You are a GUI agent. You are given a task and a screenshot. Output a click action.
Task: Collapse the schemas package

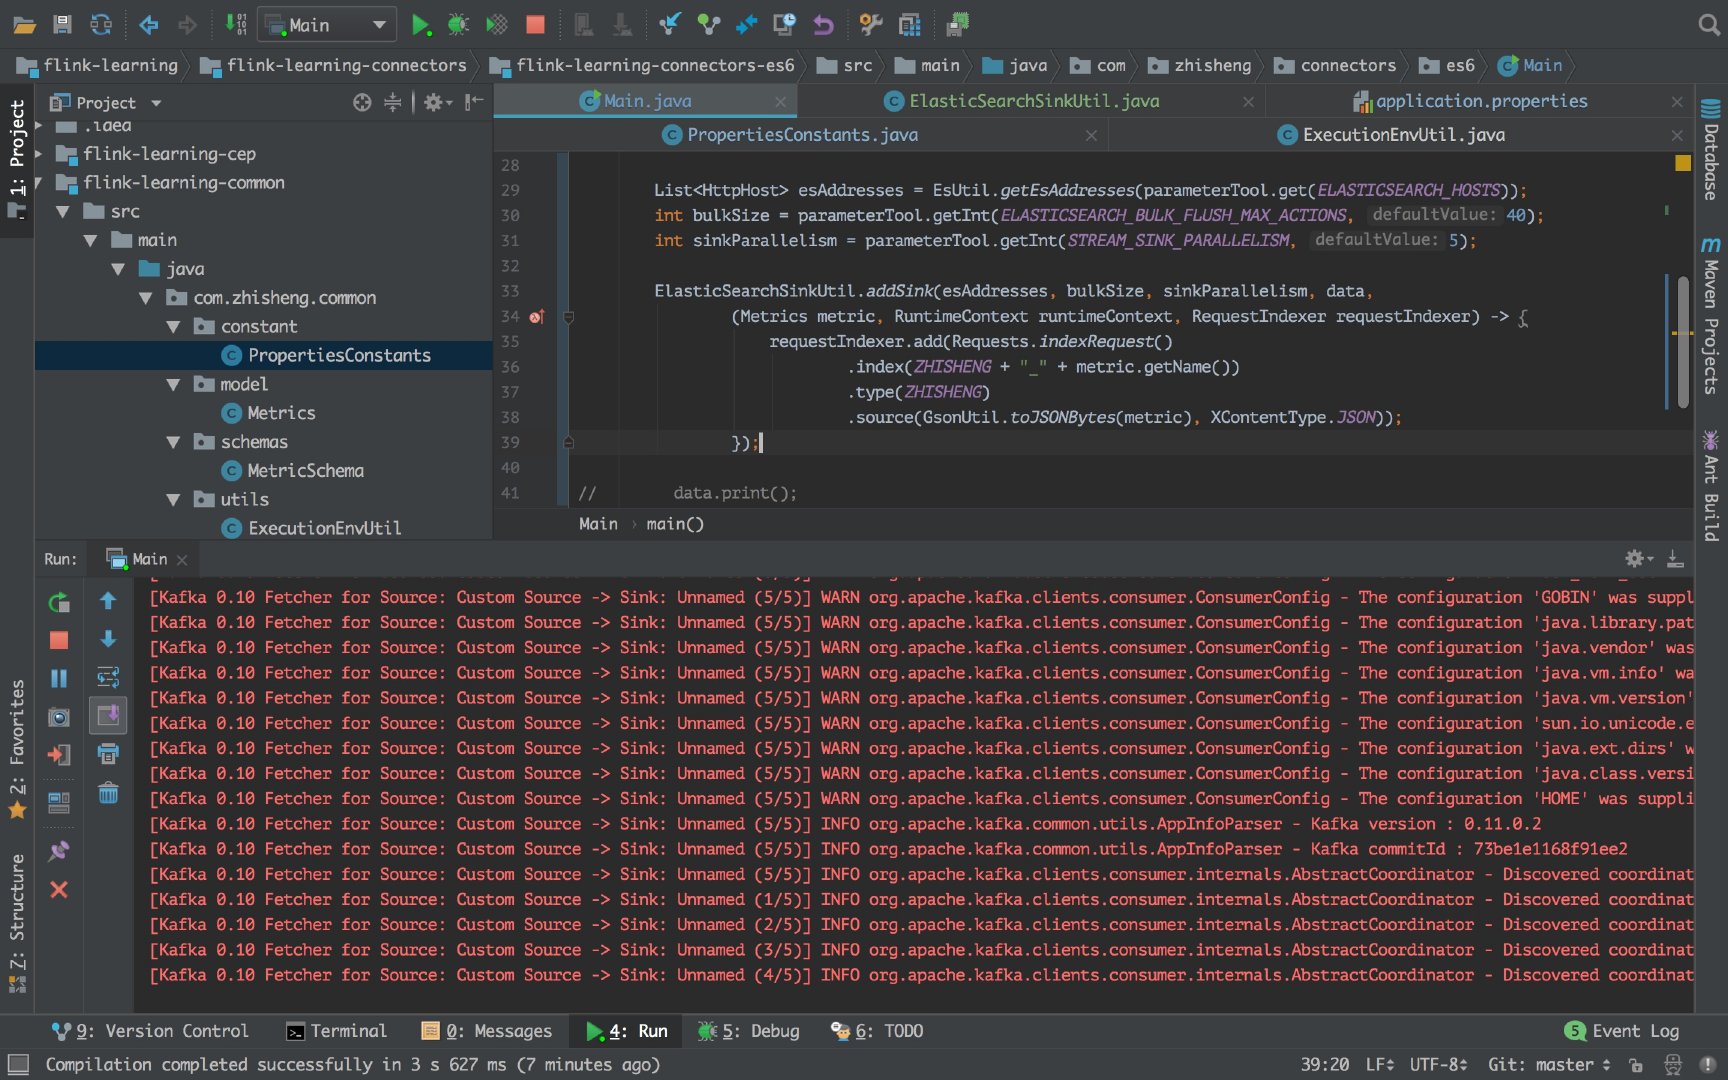(x=174, y=442)
